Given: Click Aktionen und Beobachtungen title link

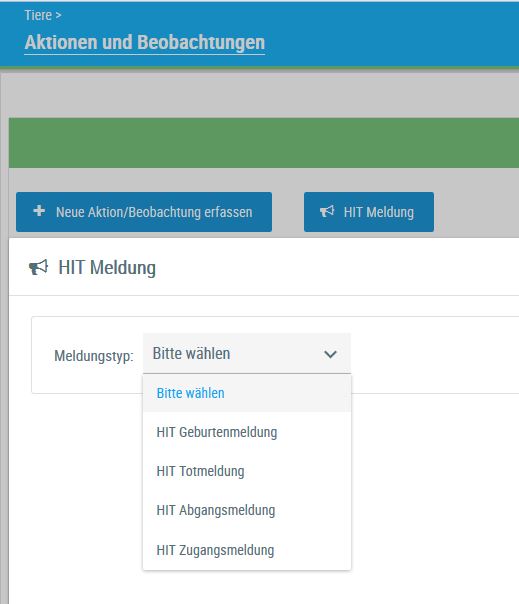Looking at the screenshot, I should click(x=144, y=42).
